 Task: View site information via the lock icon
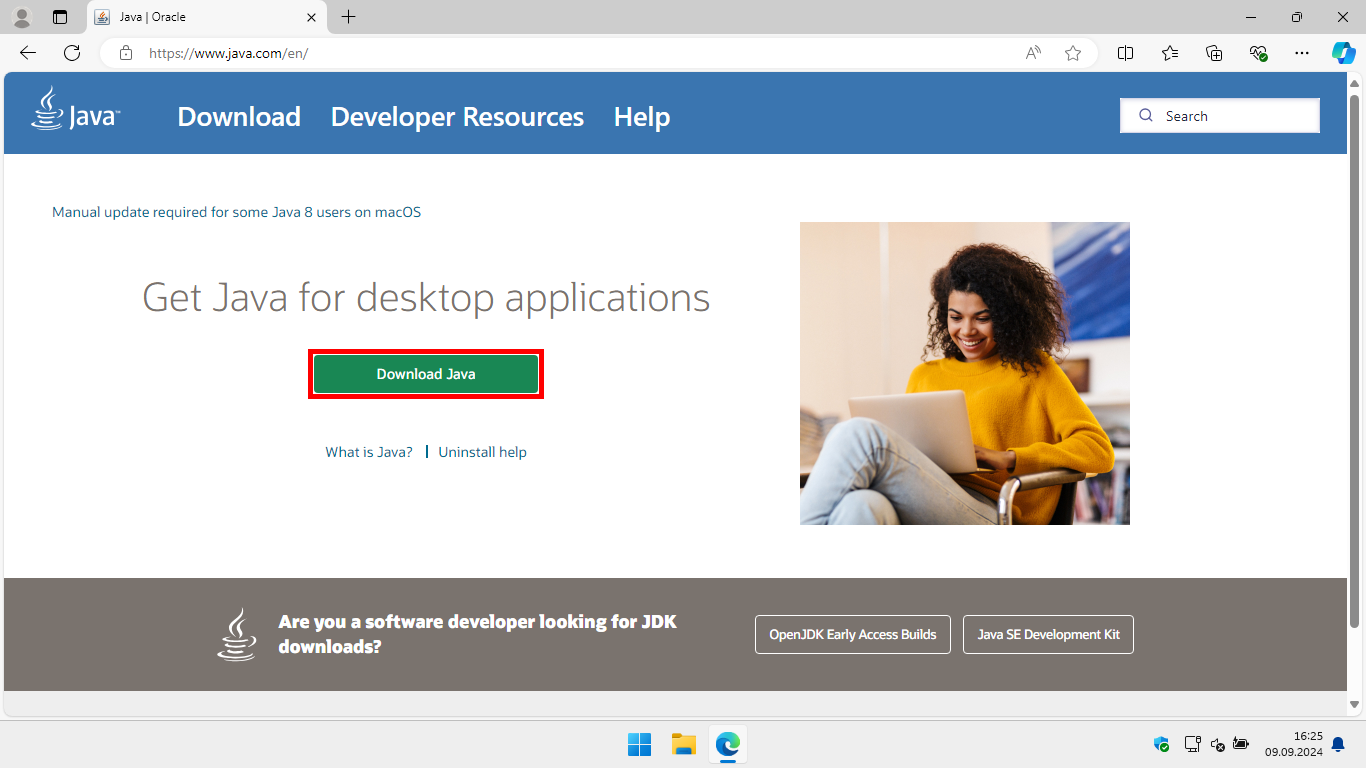[126, 53]
